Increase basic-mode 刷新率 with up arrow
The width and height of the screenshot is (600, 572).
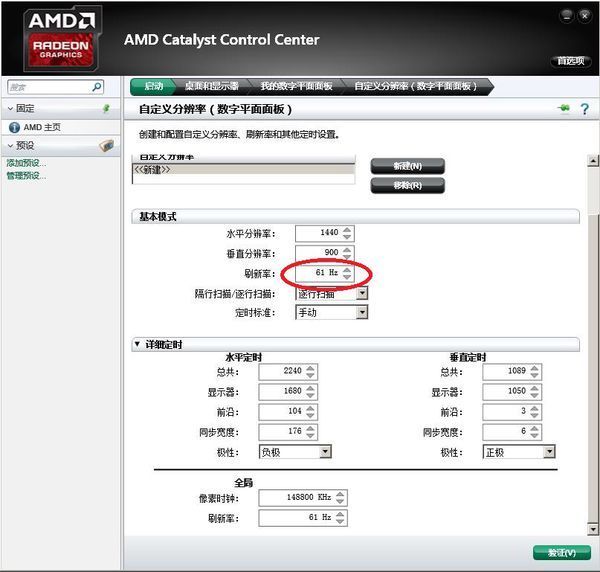pos(347,270)
